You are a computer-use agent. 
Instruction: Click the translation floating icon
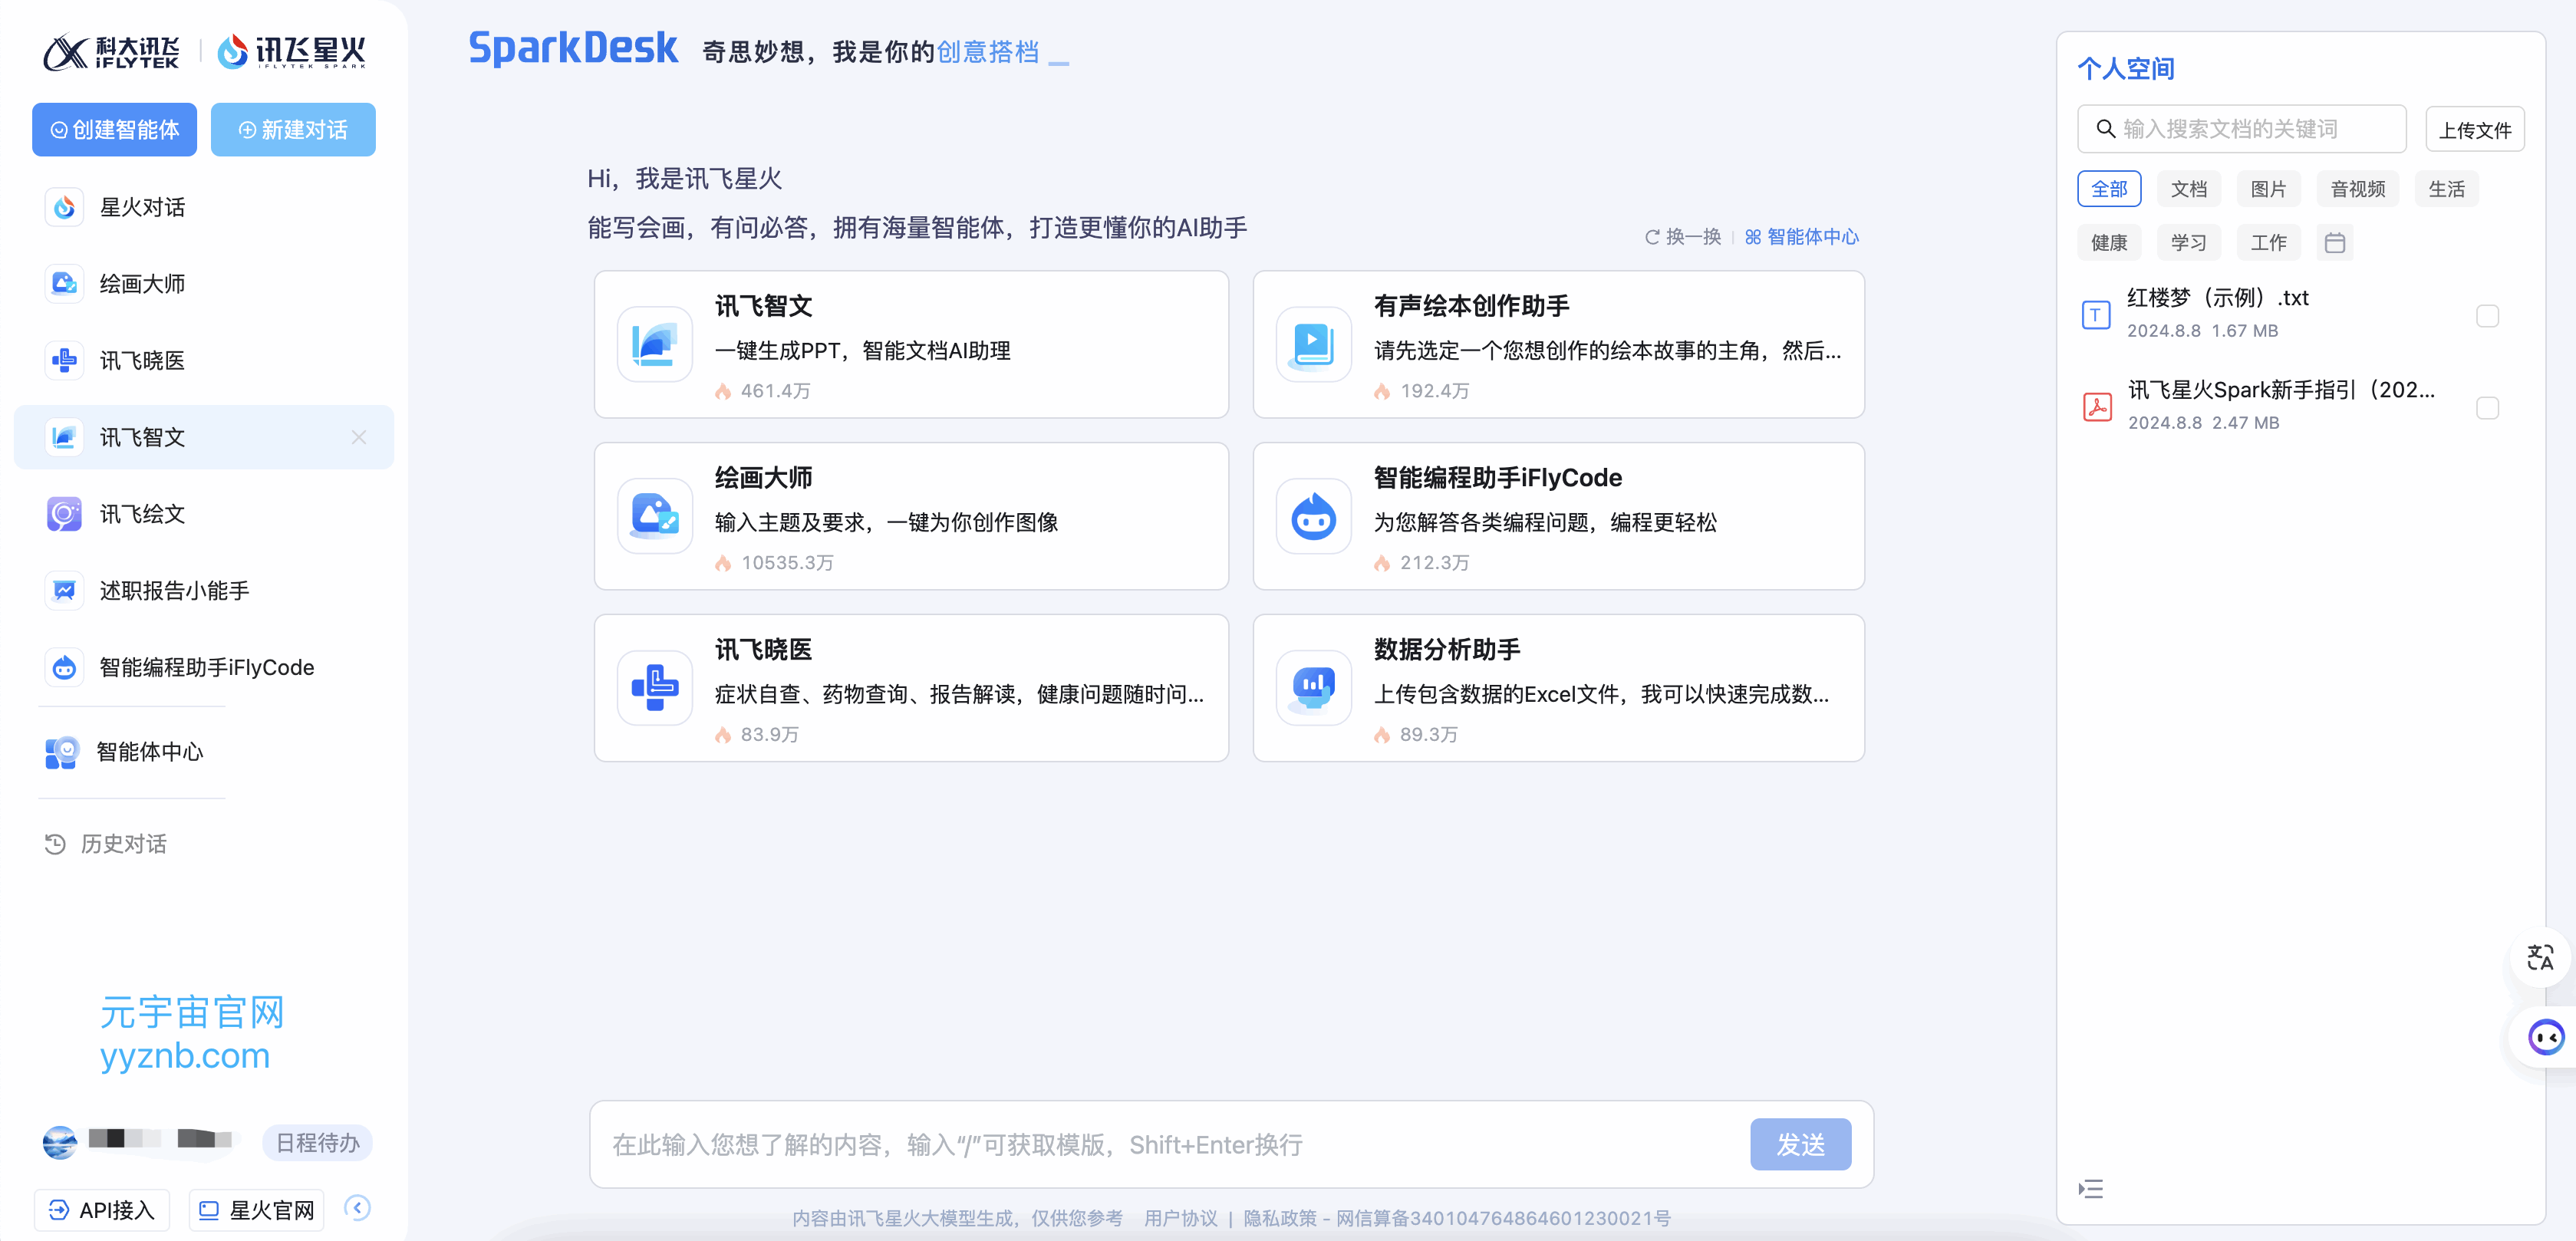[2539, 958]
